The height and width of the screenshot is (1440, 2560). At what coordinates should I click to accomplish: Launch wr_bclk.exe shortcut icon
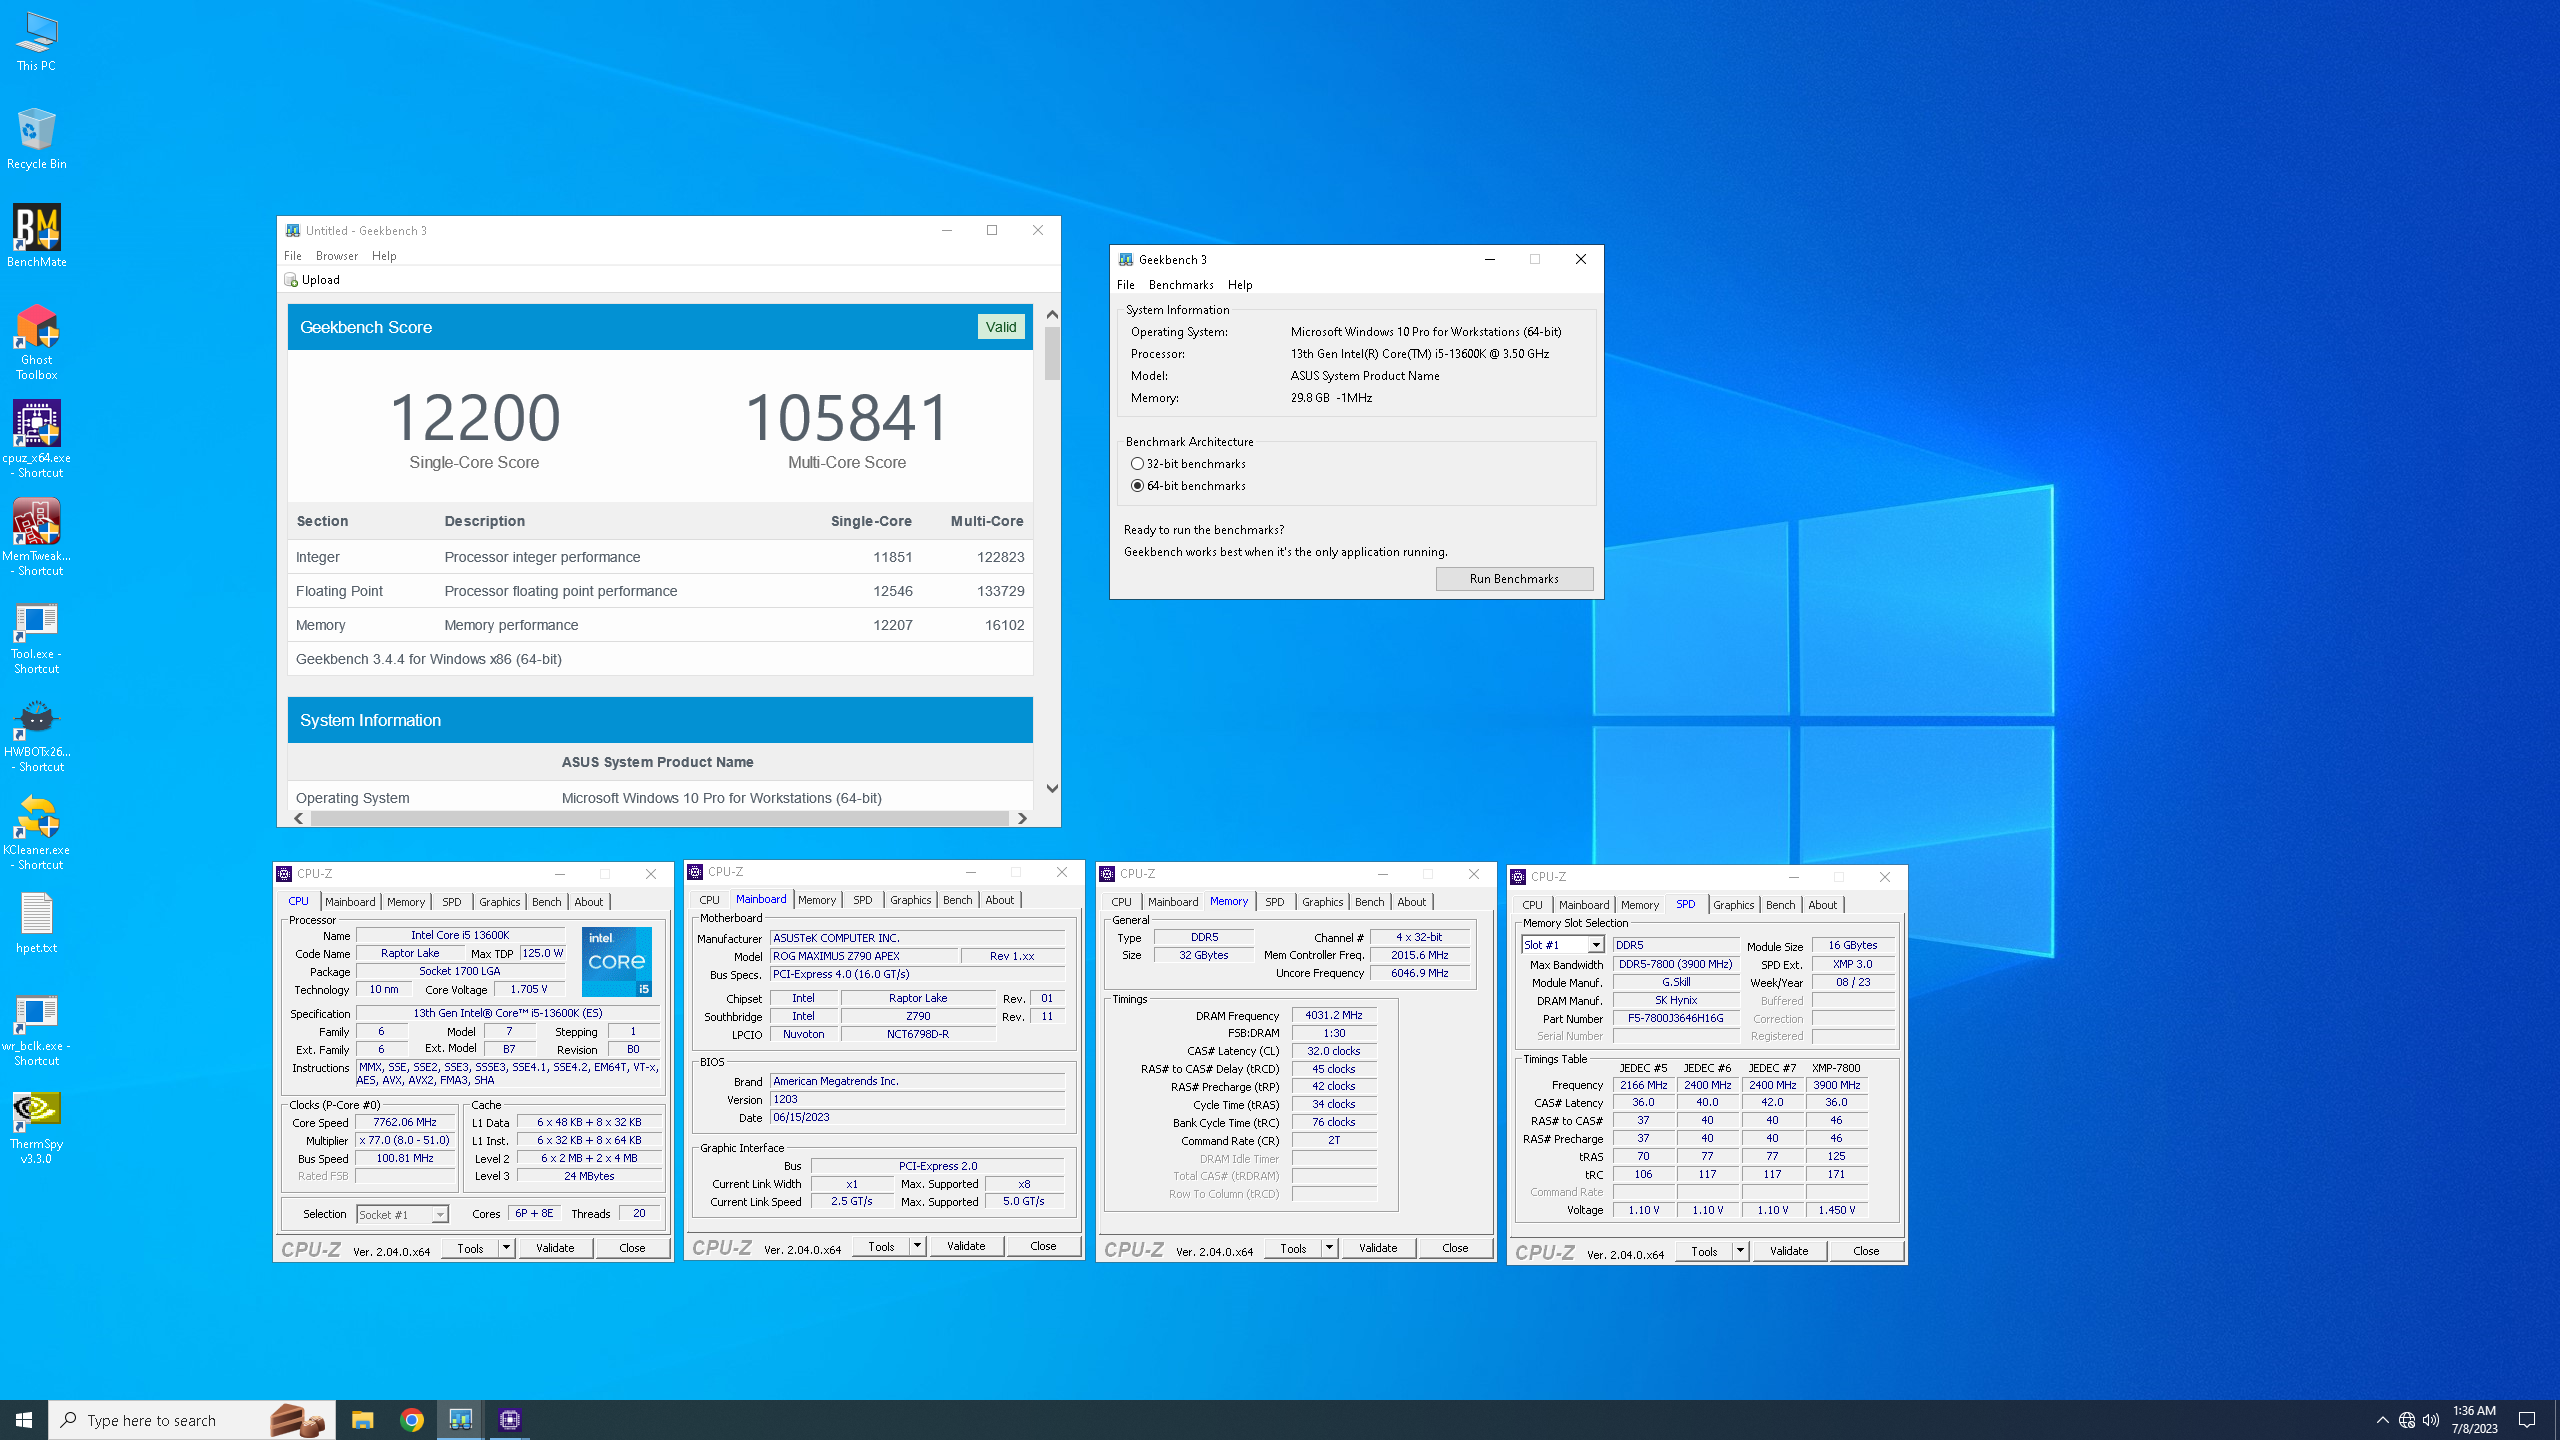click(x=36, y=1030)
